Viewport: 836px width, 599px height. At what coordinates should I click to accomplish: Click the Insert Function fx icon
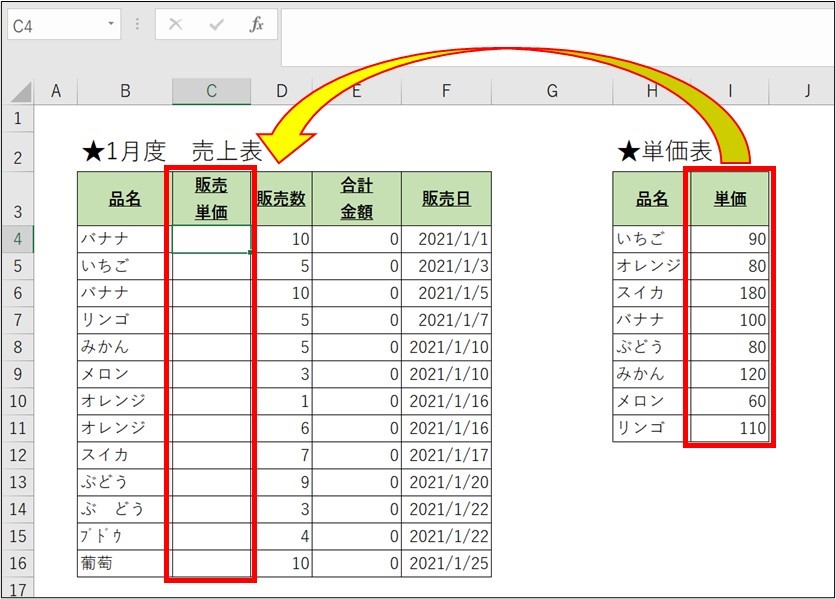pos(256,25)
